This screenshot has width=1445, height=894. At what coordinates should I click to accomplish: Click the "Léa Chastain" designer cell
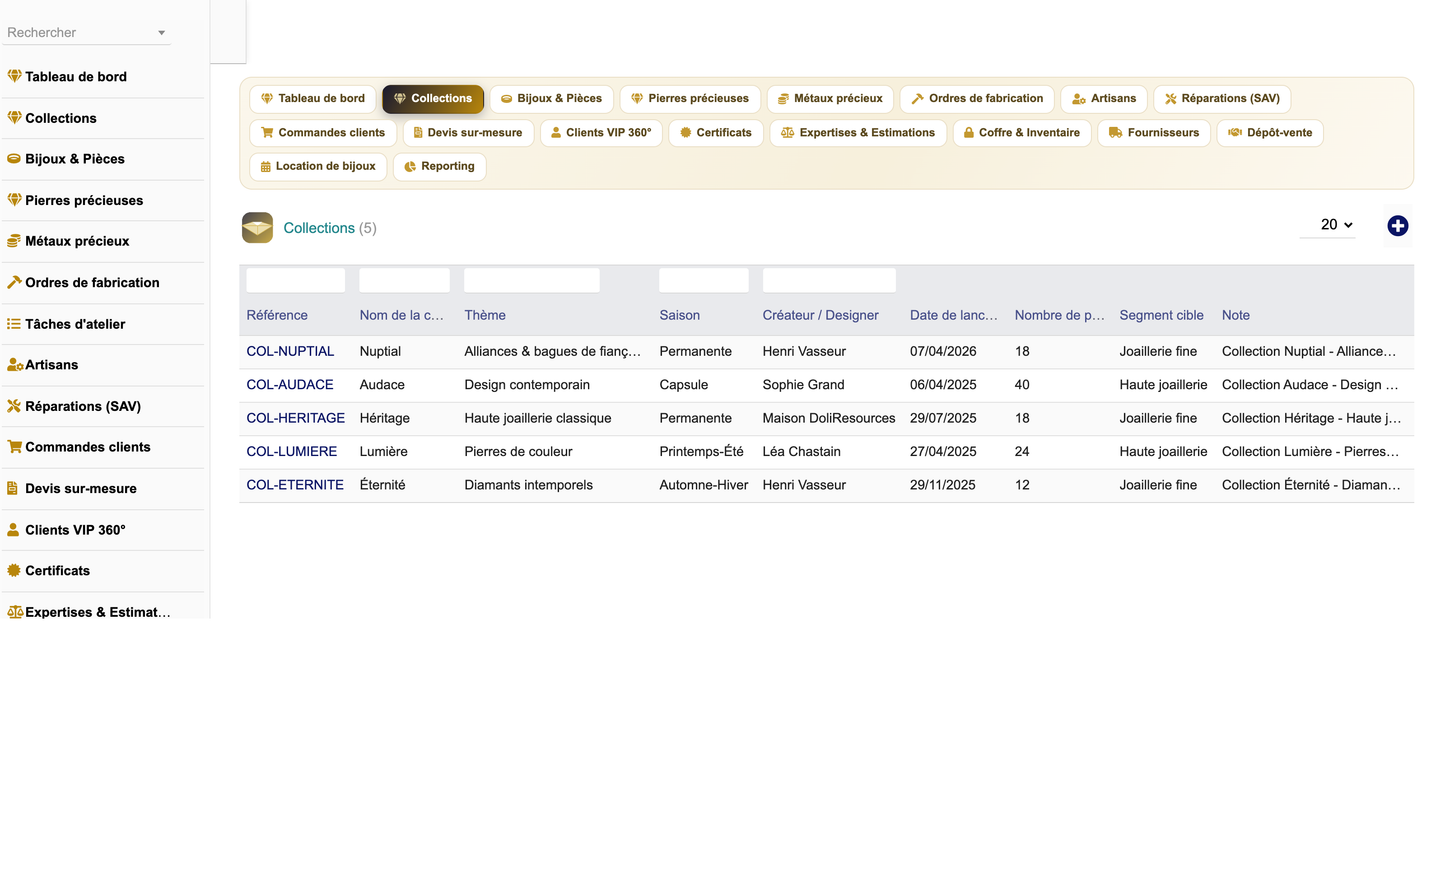801,452
